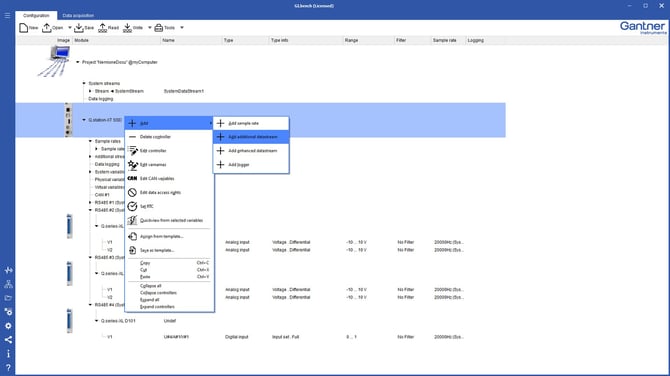The image size is (670, 376).
Task: Click the folder icon in the left sidebar
Action: [x=8, y=298]
